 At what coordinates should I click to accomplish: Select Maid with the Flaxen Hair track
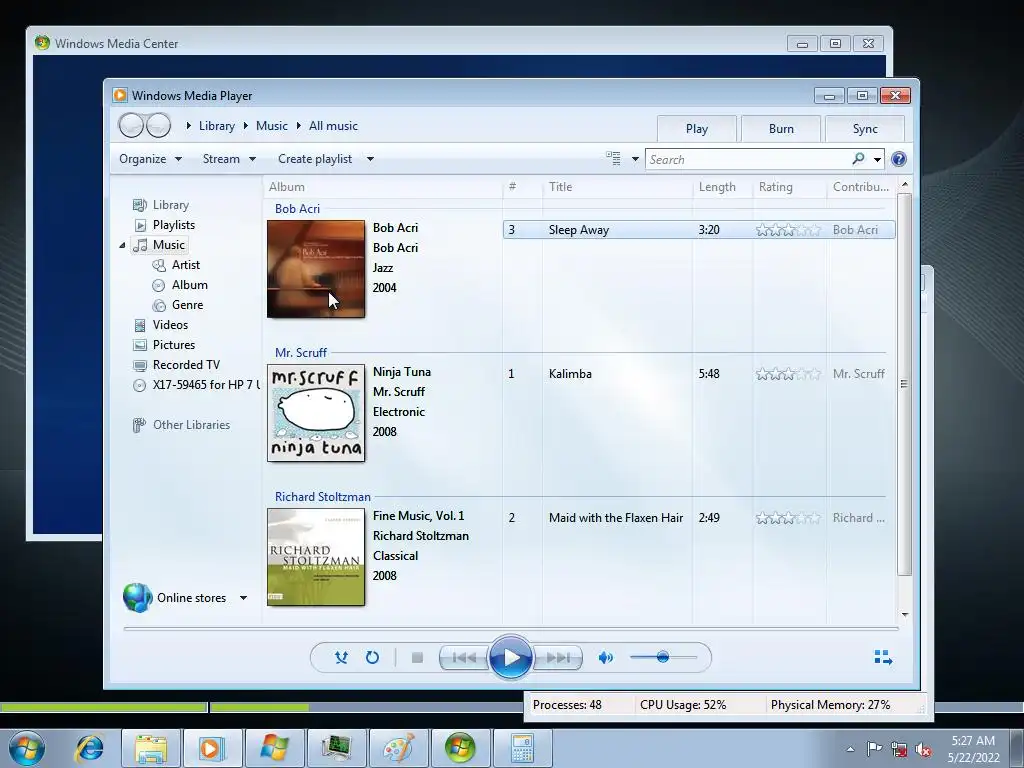point(699,518)
